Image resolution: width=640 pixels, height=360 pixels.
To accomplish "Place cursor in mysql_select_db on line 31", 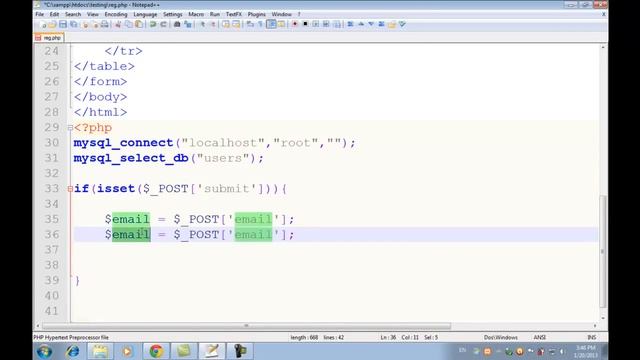I will [x=131, y=158].
